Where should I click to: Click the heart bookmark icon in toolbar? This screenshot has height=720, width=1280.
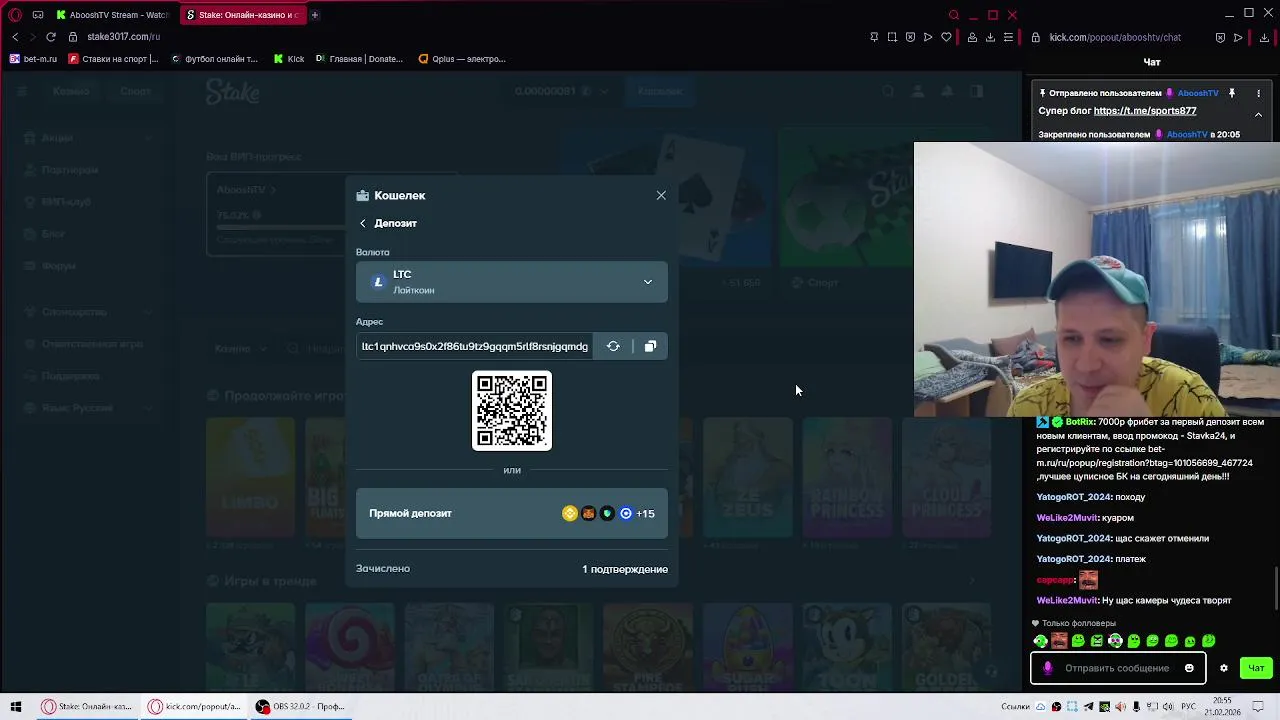pos(946,37)
